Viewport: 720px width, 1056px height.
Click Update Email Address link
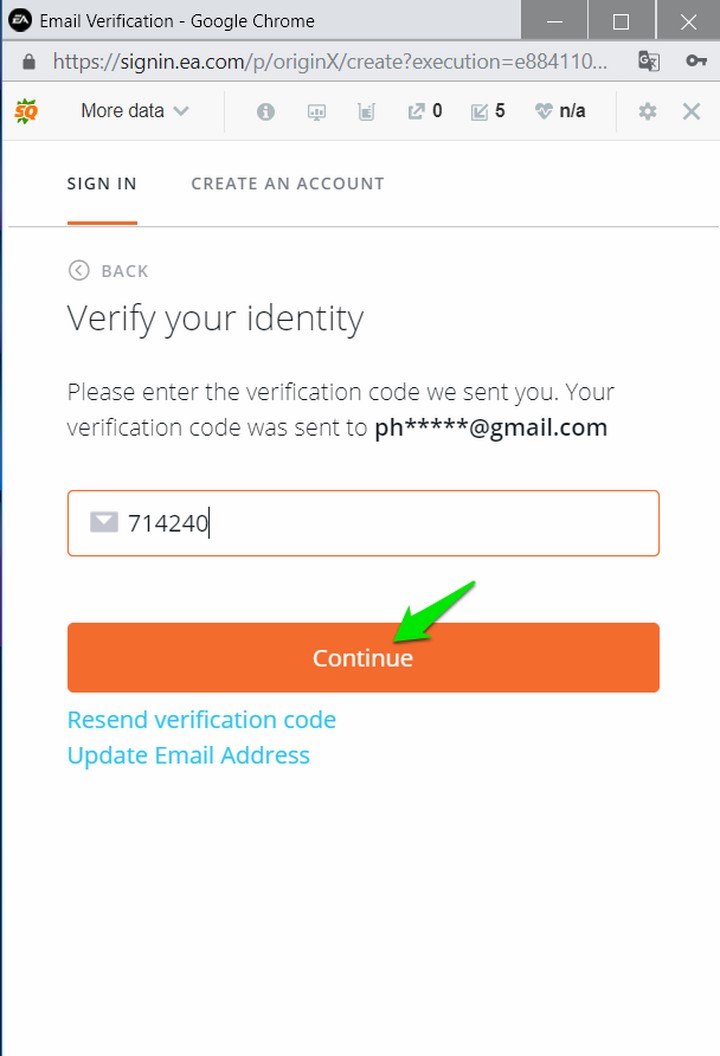click(188, 755)
